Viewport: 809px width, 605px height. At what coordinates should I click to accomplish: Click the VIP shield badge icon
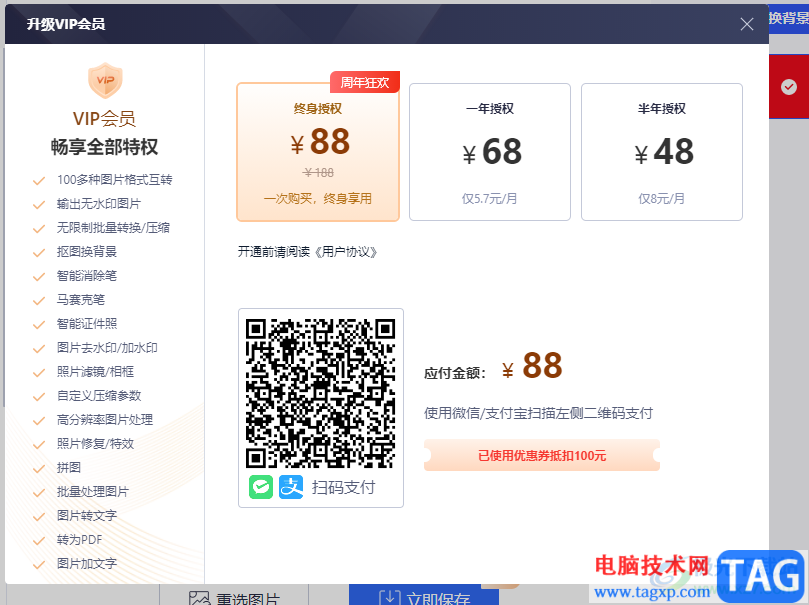point(105,80)
